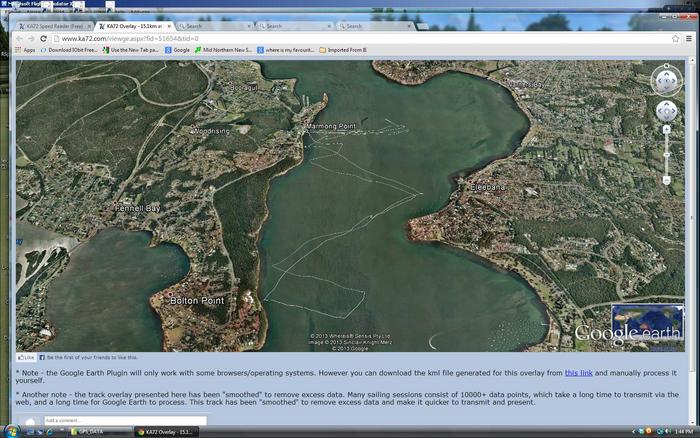Image resolution: width=700 pixels, height=438 pixels.
Task: Show hidden system tray icons arrow
Action: pos(633,432)
